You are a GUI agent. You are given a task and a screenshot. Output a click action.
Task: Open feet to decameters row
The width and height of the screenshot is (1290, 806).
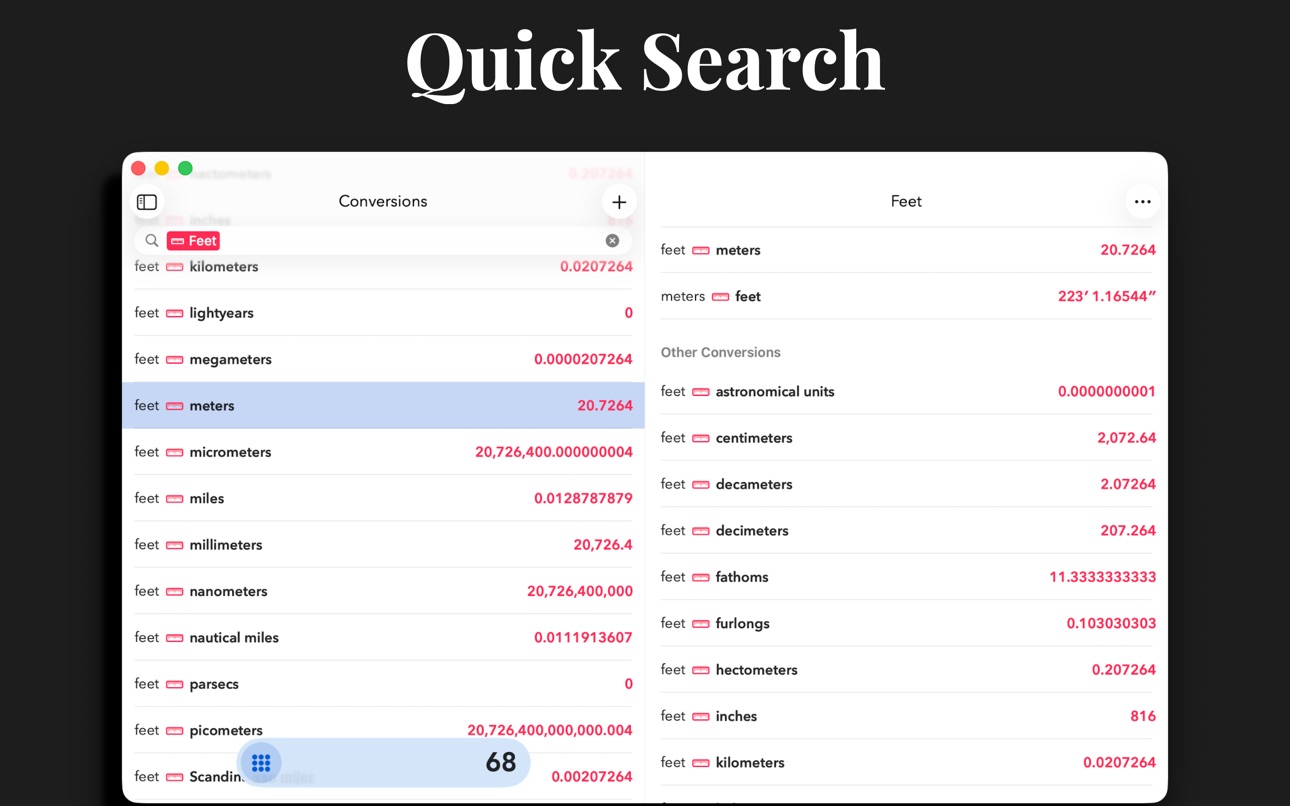(908, 484)
